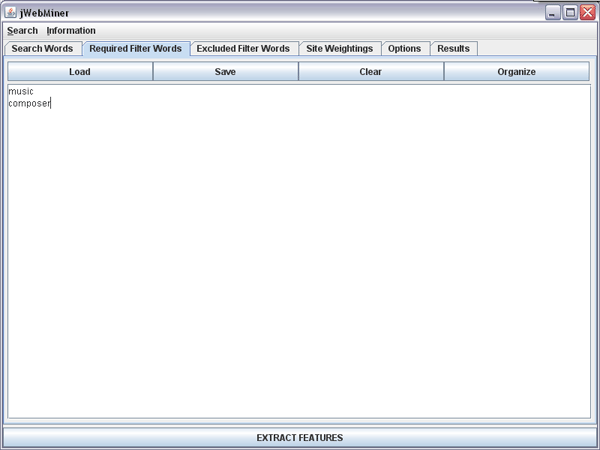Go to the Excluded Filter Words tab

pos(243,48)
